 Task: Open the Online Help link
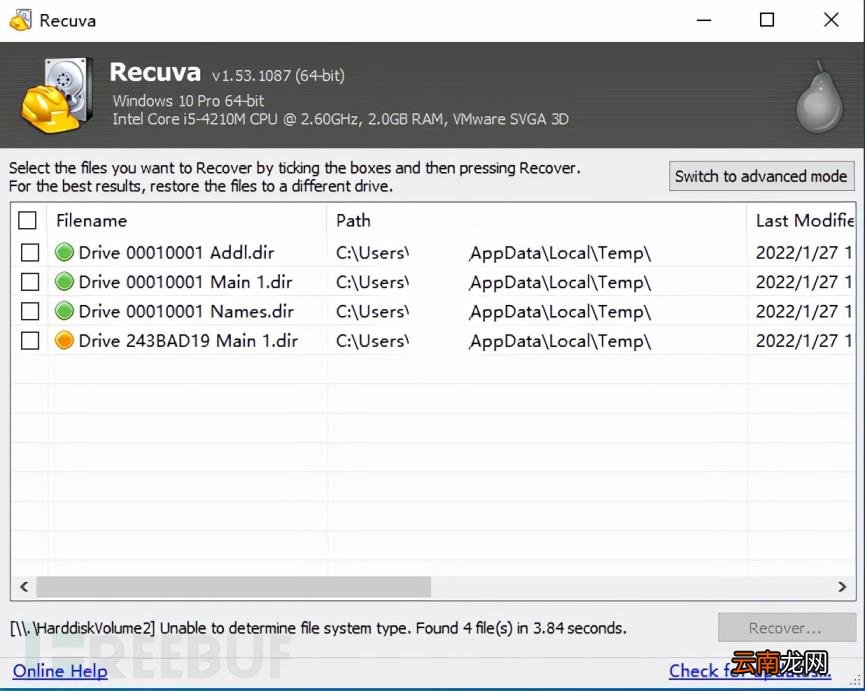coord(60,671)
